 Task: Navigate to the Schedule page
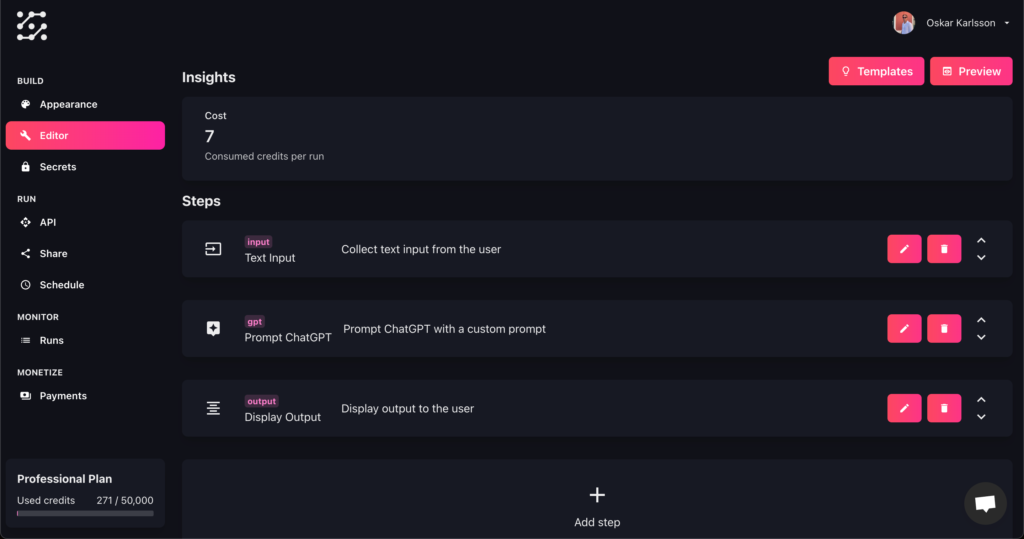point(62,285)
